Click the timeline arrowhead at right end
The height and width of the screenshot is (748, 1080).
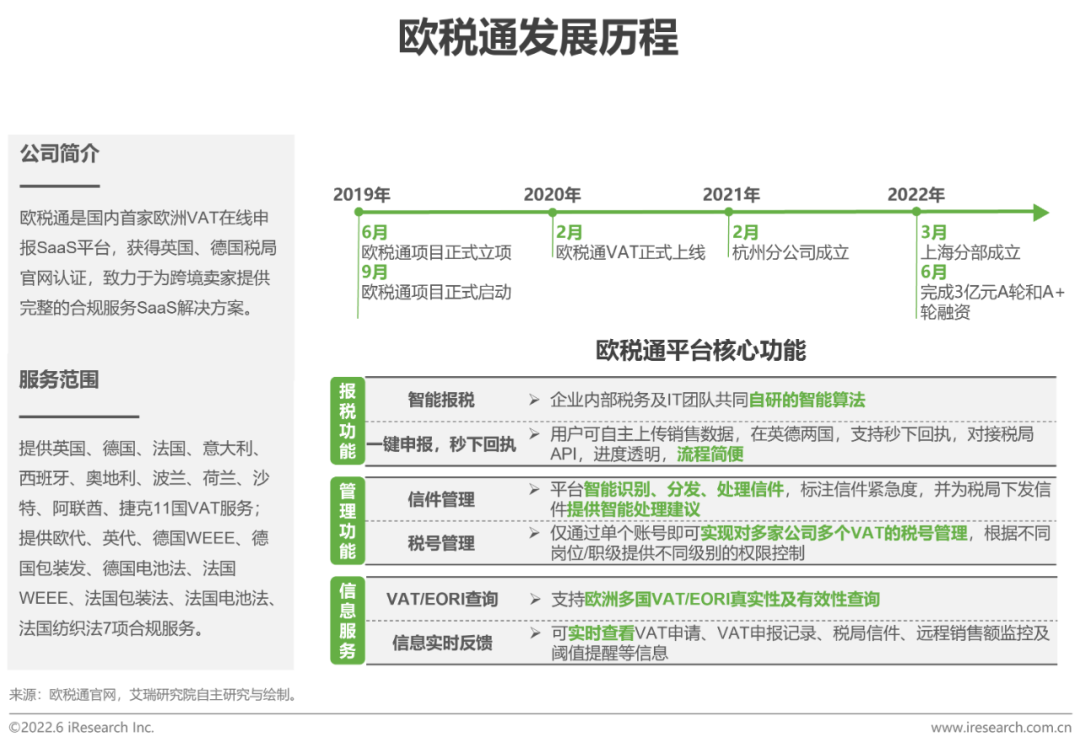pos(1041,212)
